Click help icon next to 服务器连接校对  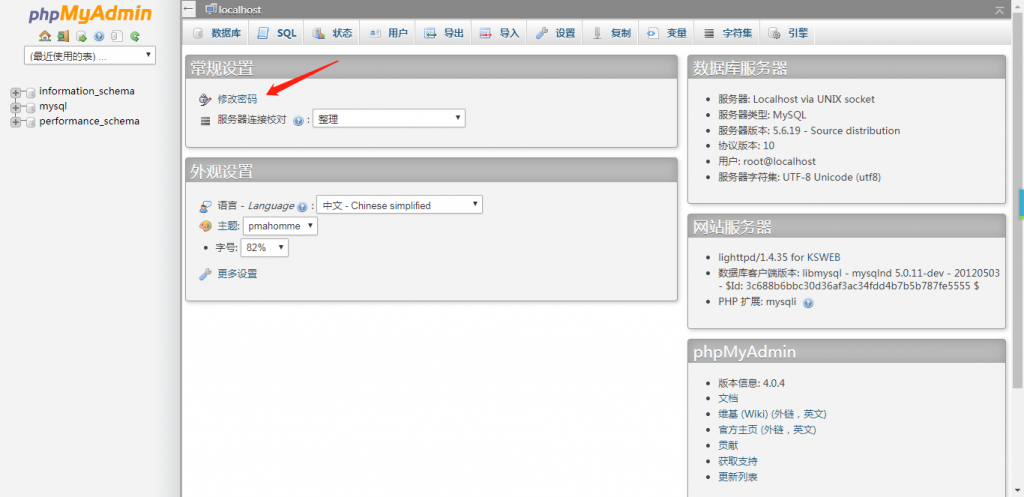[298, 120]
